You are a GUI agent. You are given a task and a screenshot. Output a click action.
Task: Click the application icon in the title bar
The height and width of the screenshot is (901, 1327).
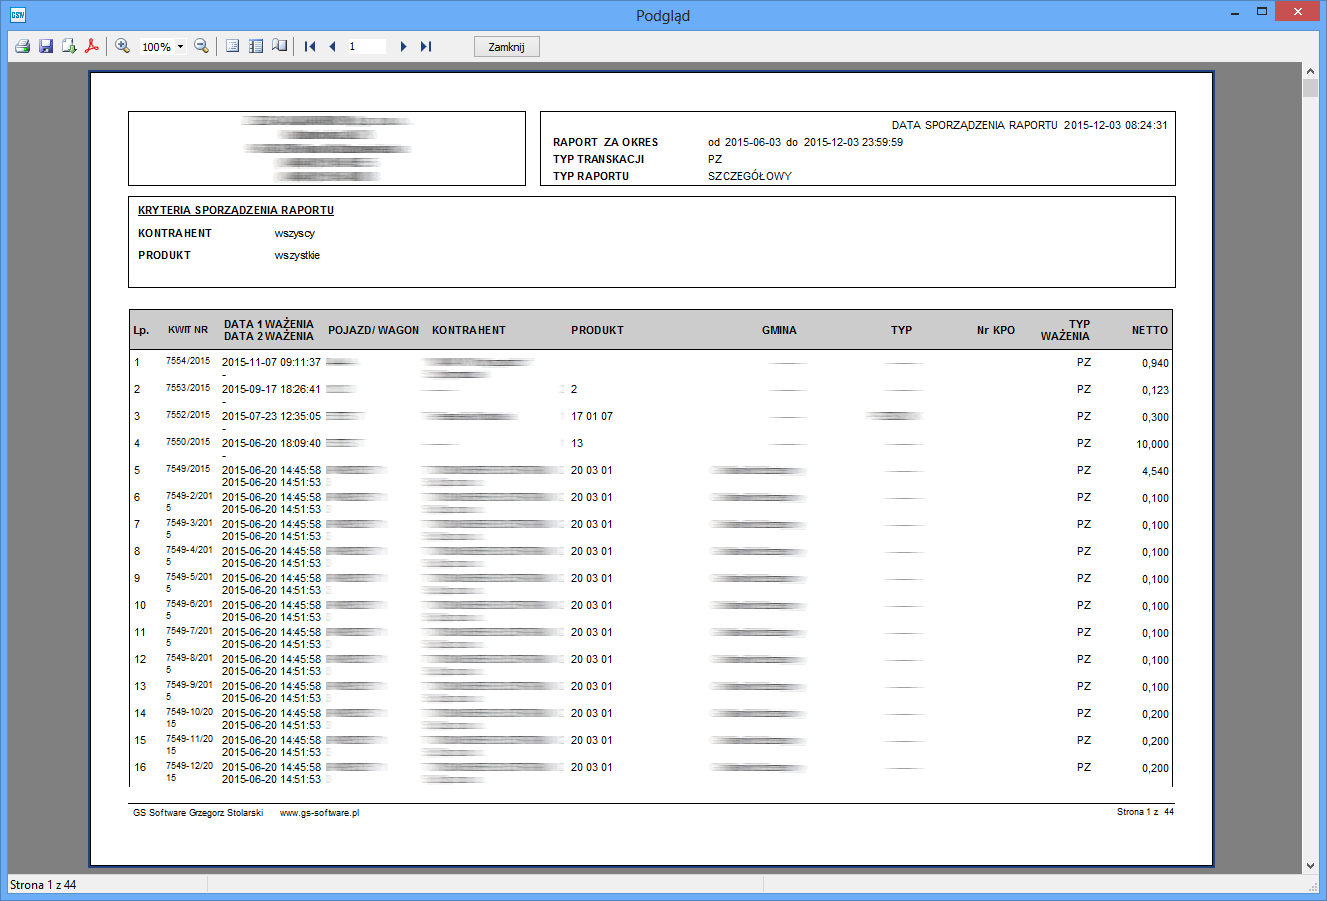pyautogui.click(x=17, y=15)
